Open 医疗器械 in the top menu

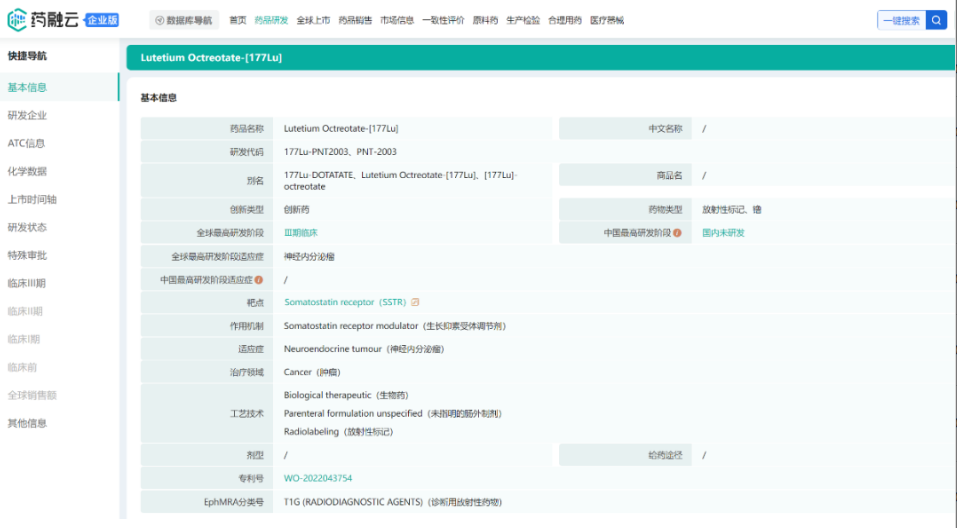(x=607, y=20)
